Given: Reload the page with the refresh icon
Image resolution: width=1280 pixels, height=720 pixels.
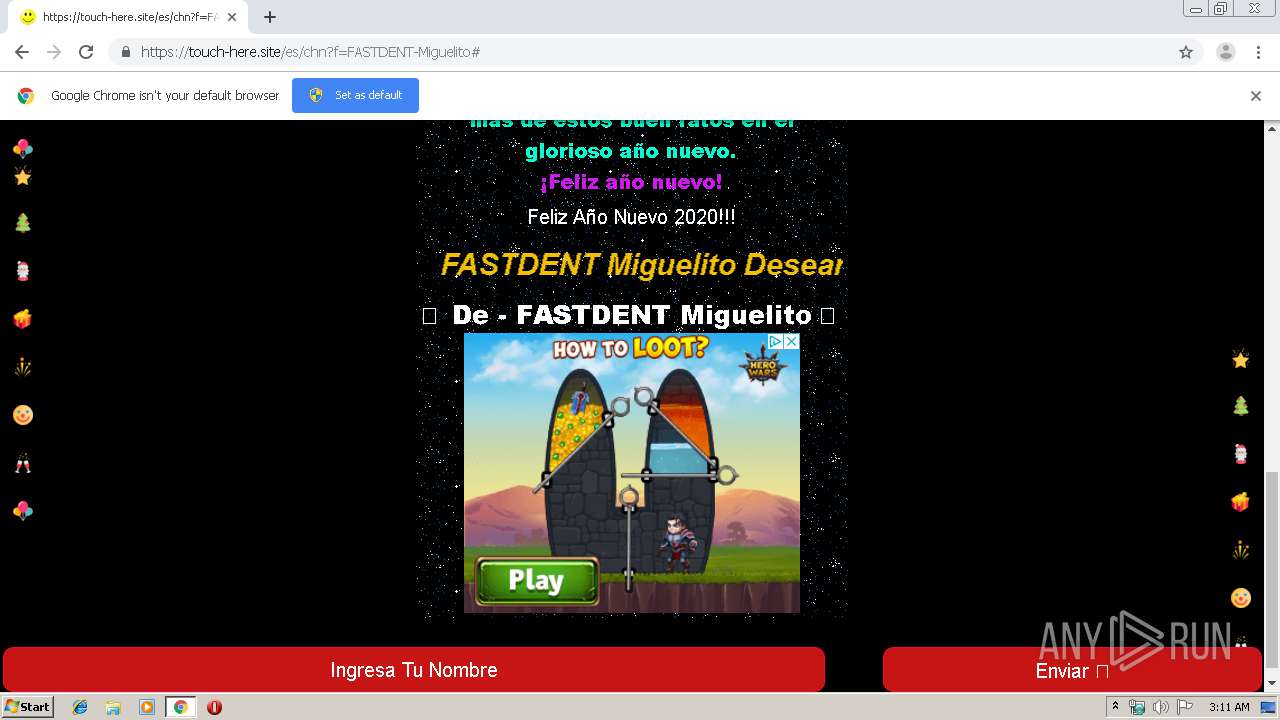Looking at the screenshot, I should click(x=86, y=52).
